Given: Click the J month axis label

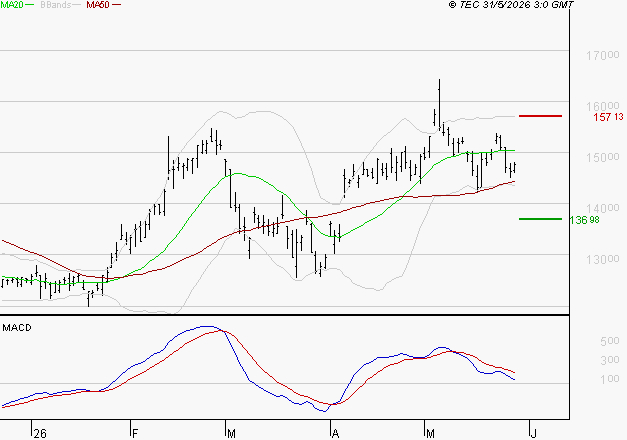Looking at the screenshot, I should point(533,433).
